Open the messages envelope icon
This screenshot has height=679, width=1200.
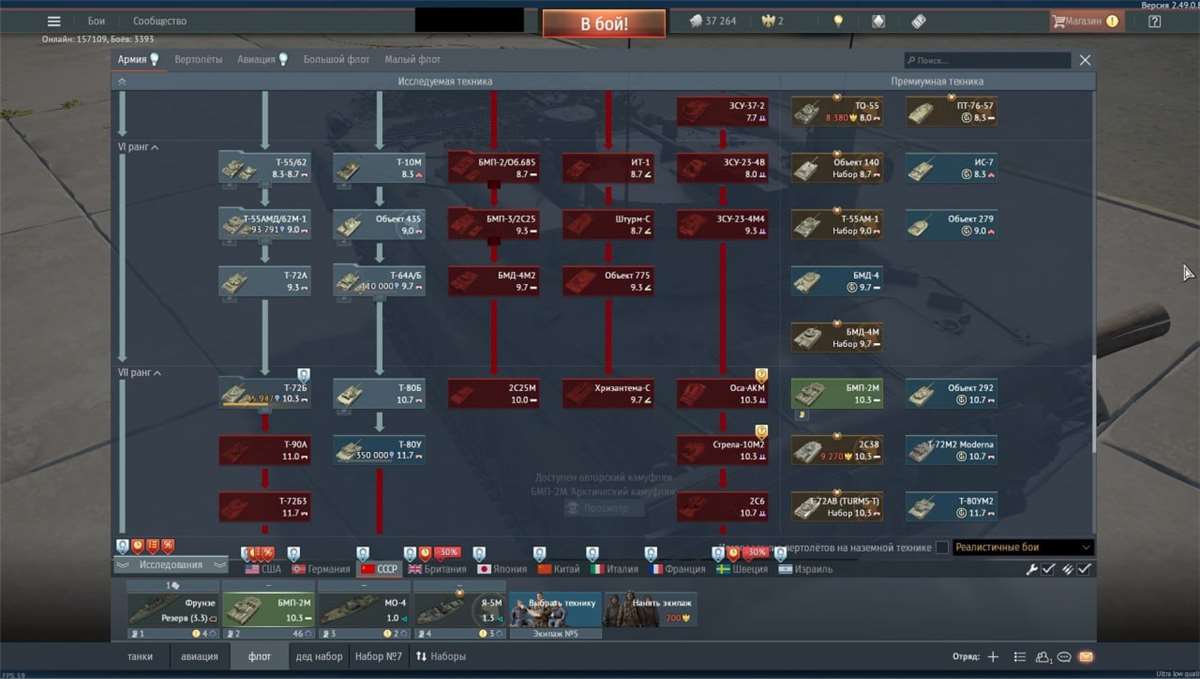point(1084,656)
